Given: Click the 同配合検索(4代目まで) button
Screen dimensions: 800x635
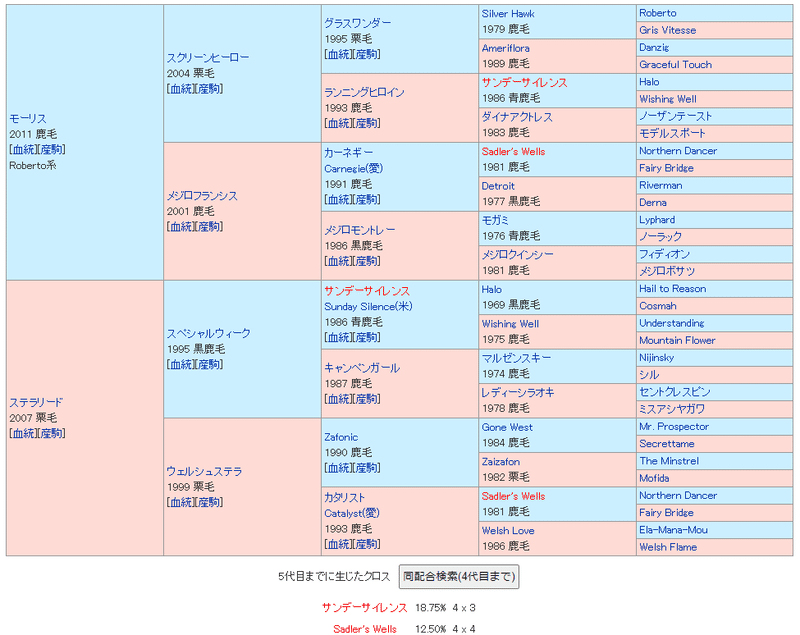Looking at the screenshot, I should [459, 576].
